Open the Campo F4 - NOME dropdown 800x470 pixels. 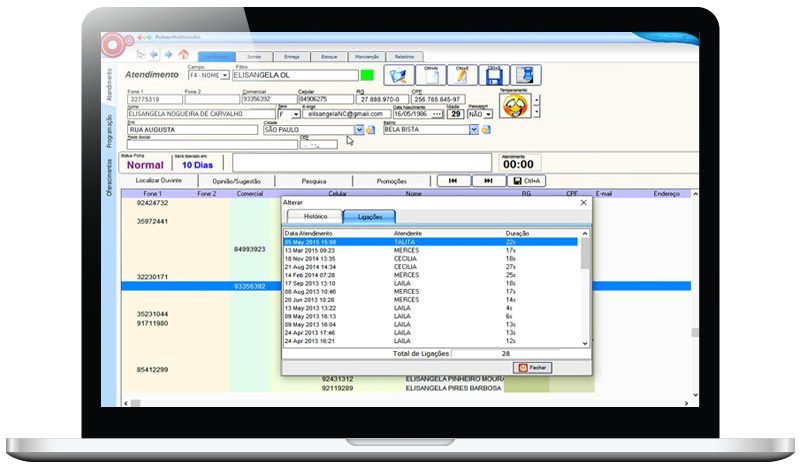click(x=225, y=75)
